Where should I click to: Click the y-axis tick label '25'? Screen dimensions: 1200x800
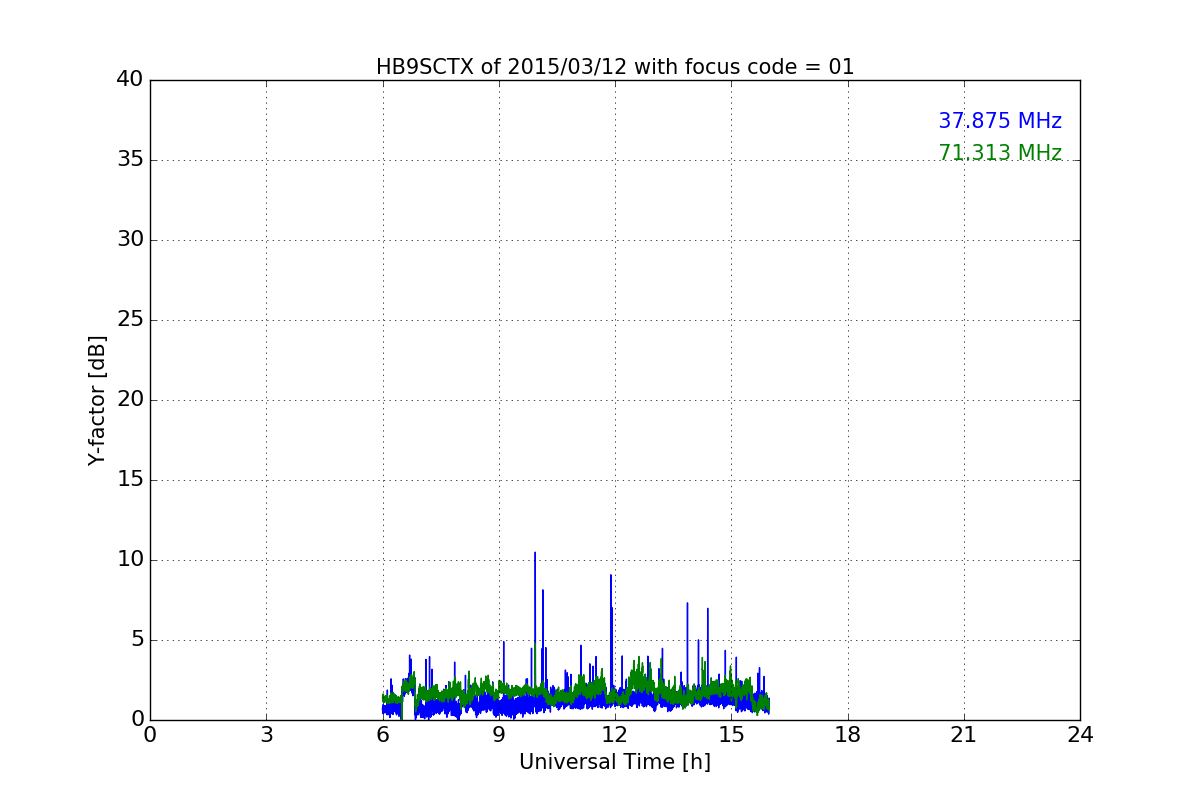click(130, 320)
